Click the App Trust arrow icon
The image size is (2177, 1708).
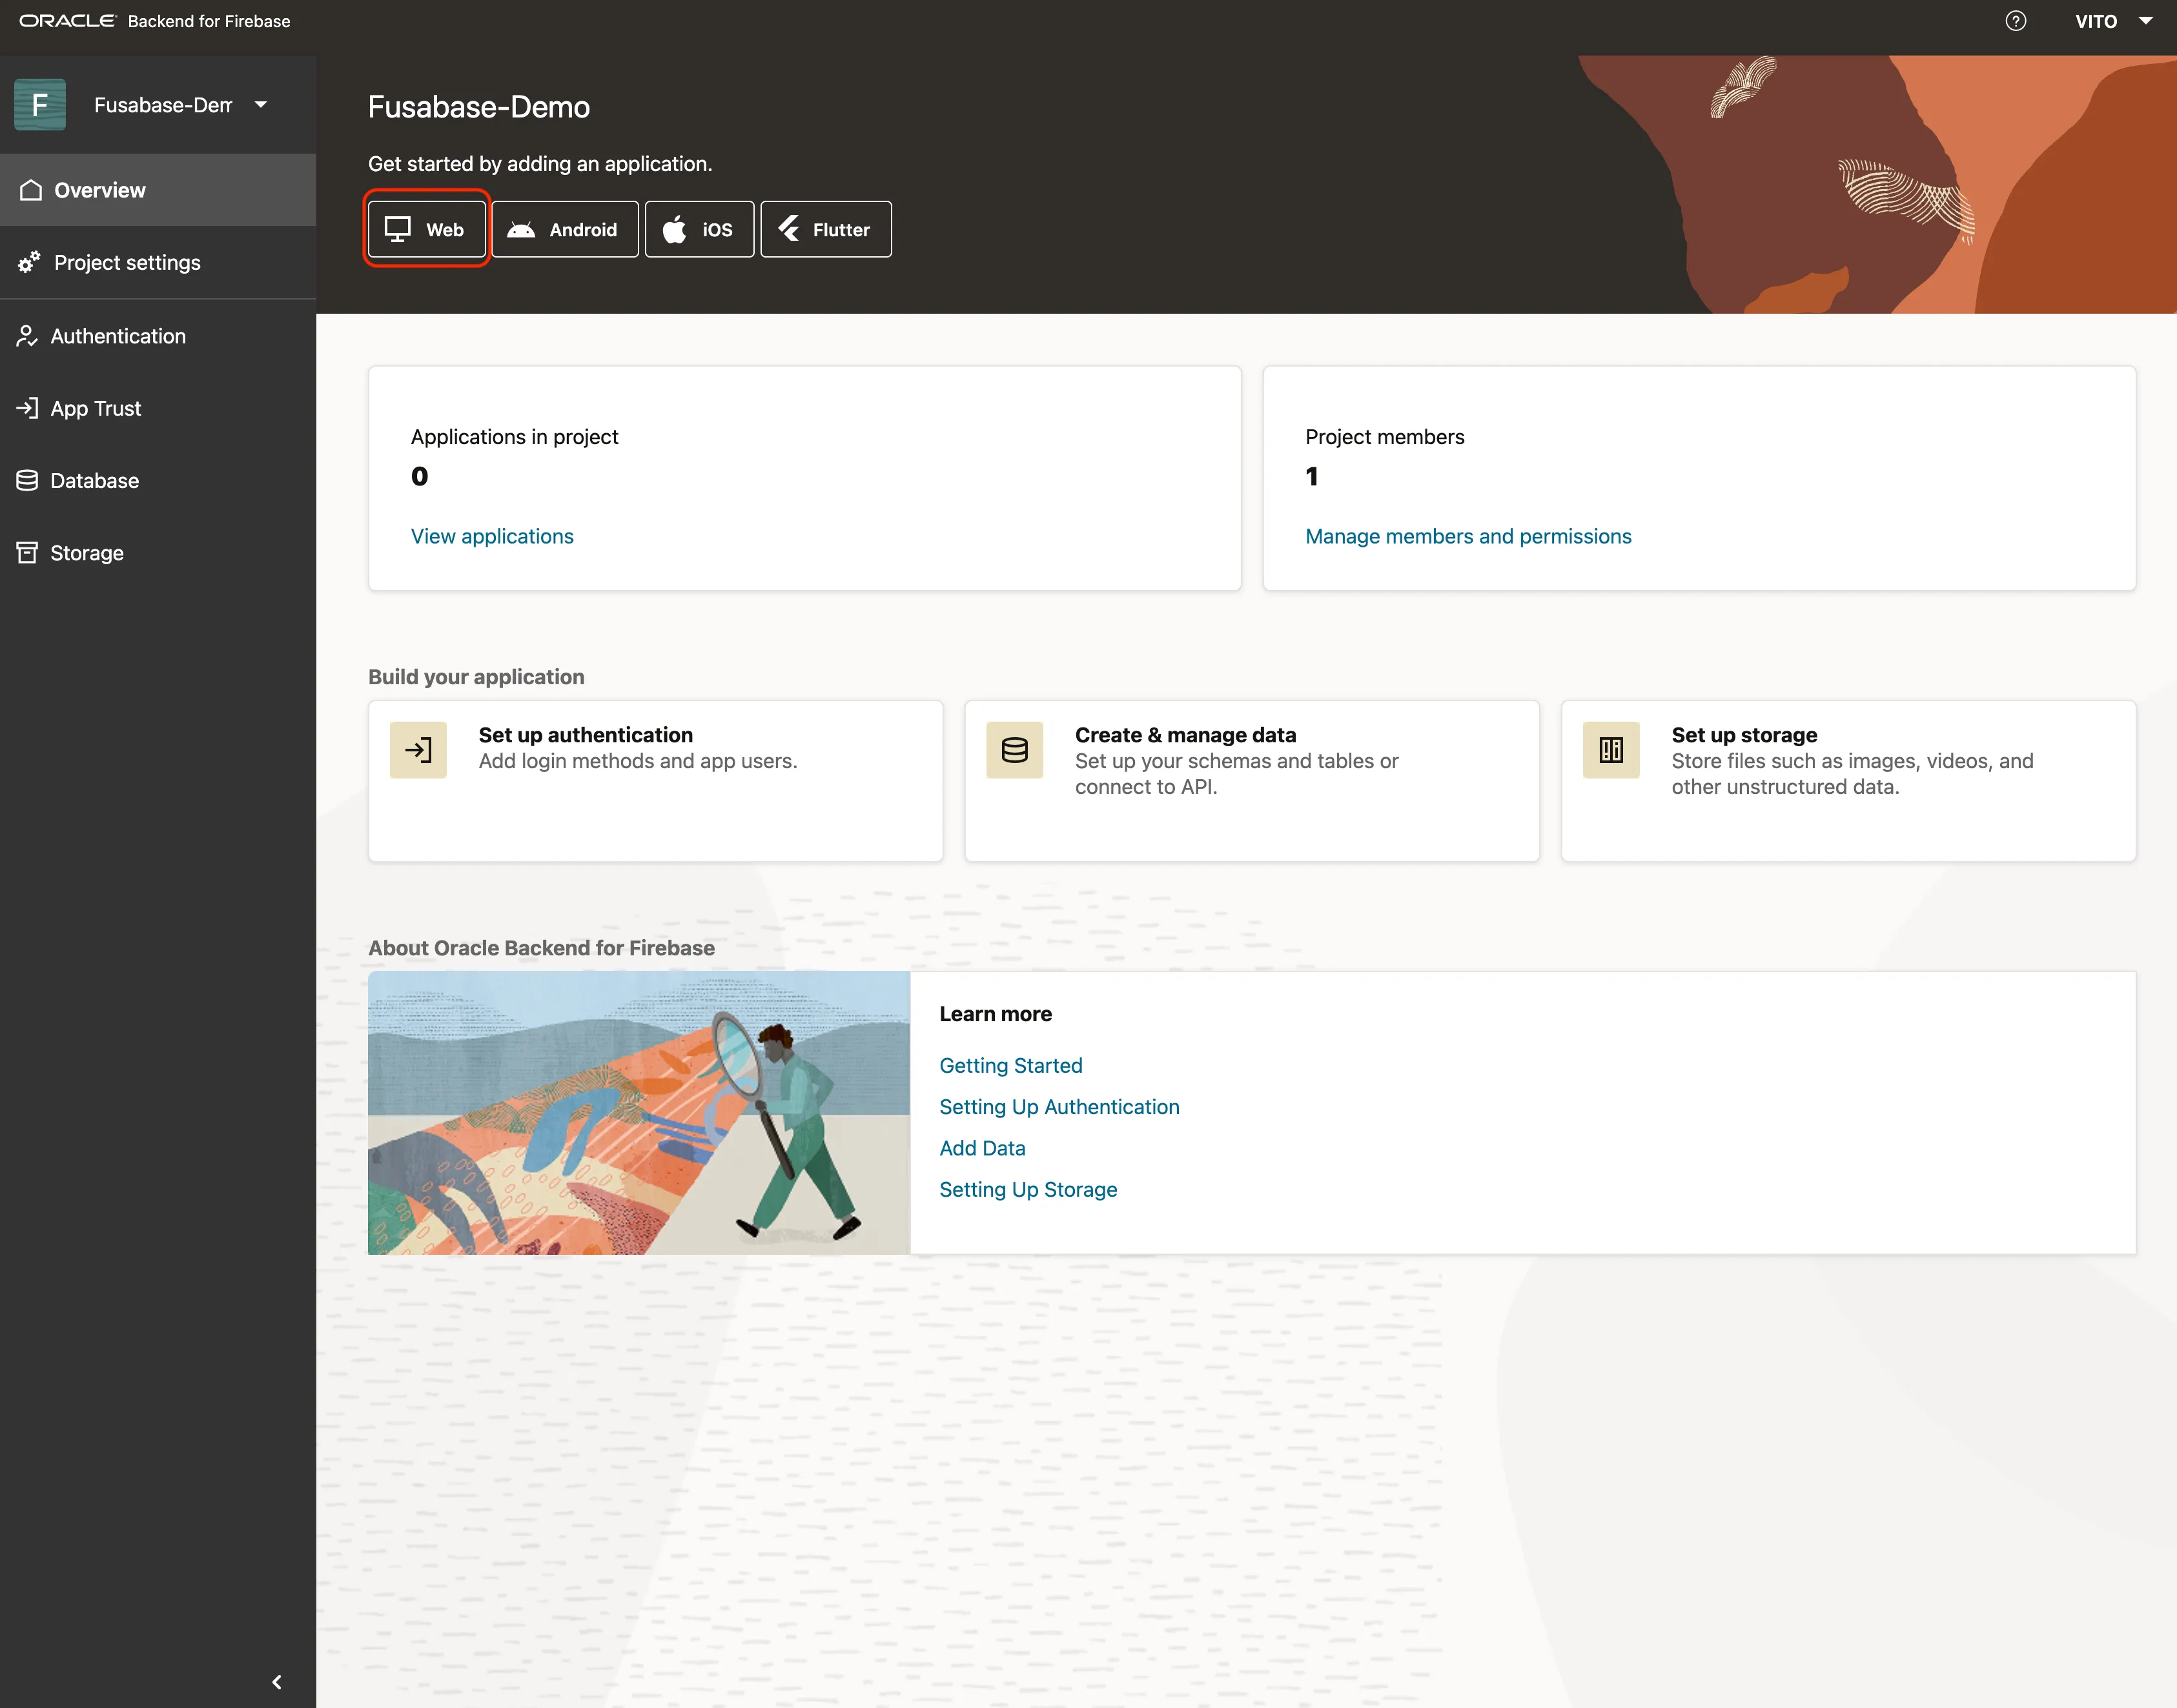point(27,408)
